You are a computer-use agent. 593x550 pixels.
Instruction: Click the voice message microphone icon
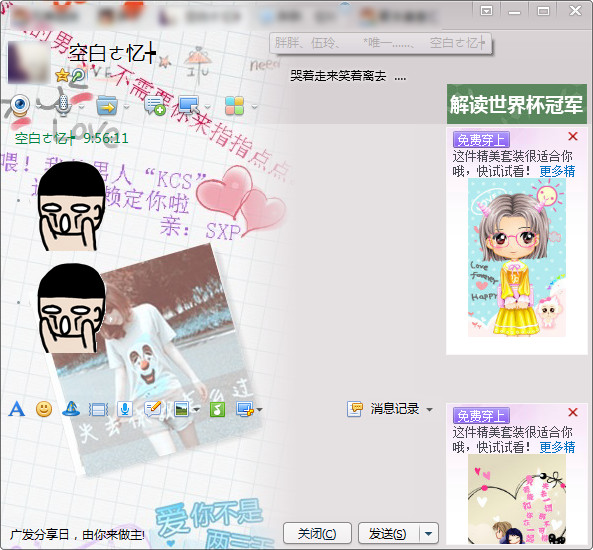click(125, 409)
